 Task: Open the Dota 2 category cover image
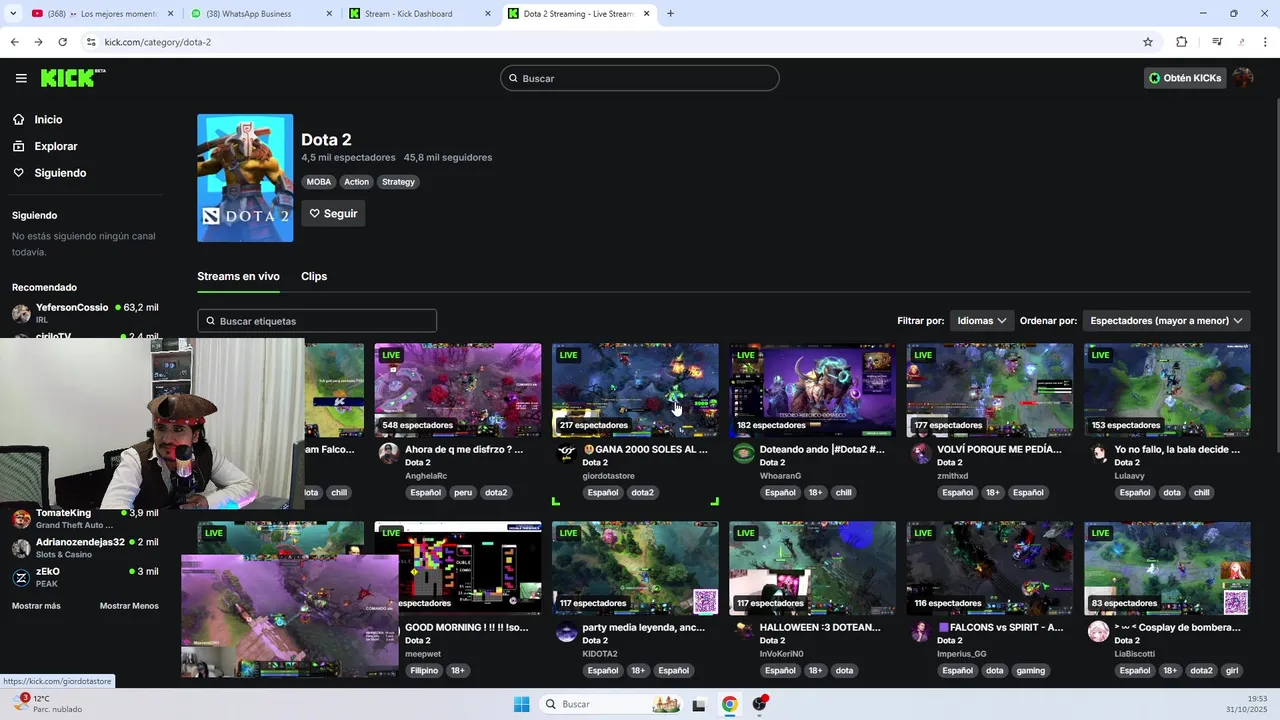(245, 178)
